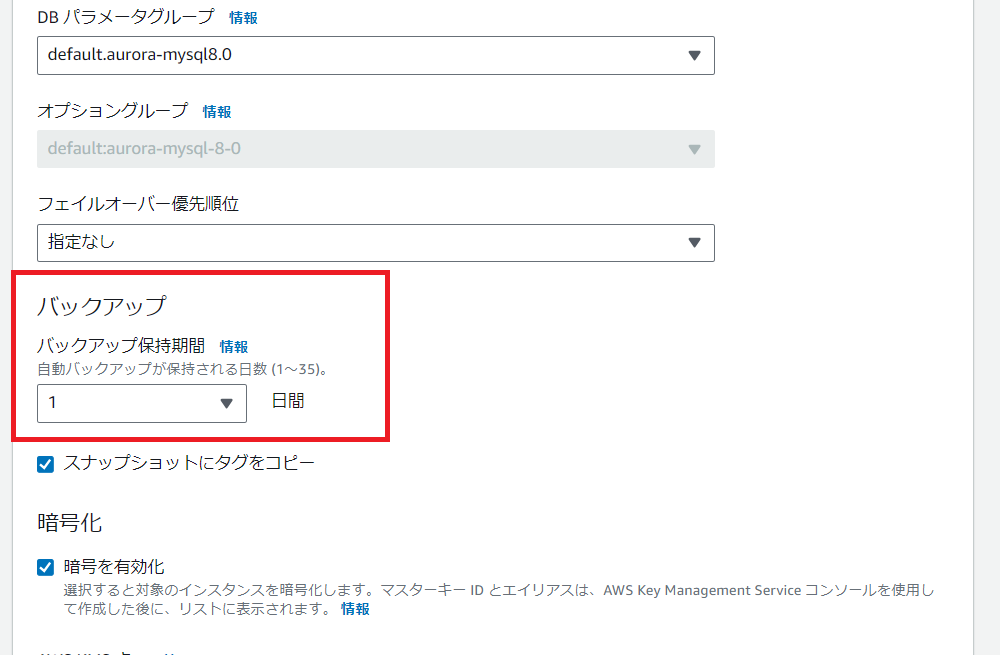Click the disabled option group dropdown default:aurora-mysql-8-0

pos(376,149)
